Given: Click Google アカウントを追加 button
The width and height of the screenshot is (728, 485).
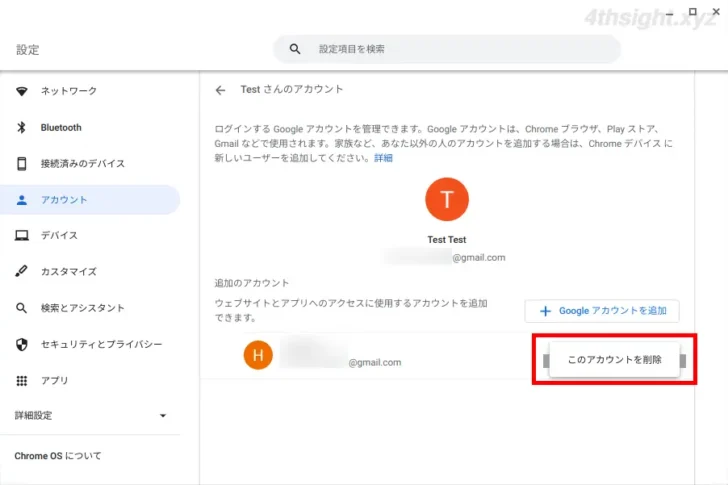Looking at the screenshot, I should pos(602,311).
